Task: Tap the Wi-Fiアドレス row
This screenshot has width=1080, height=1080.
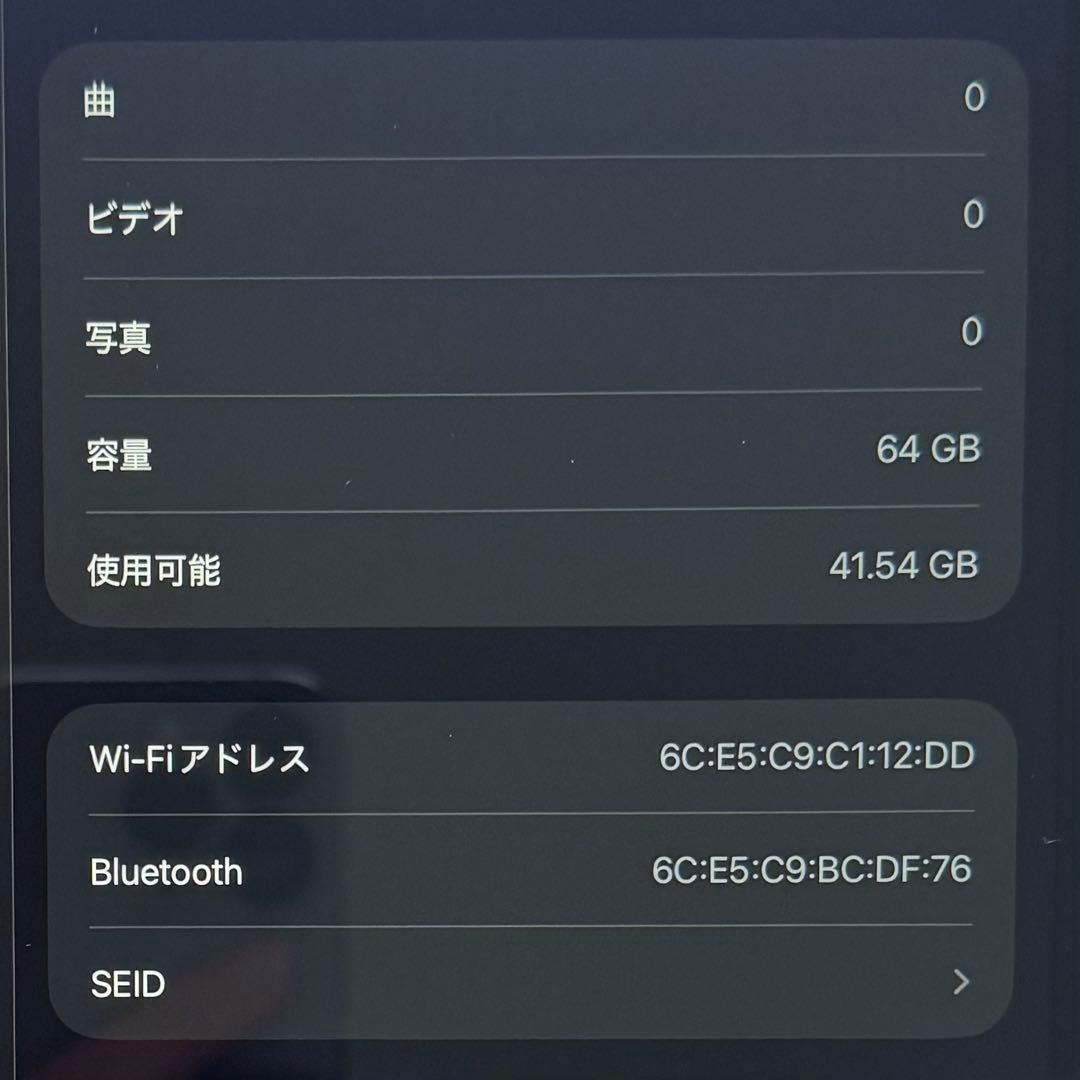Action: click(530, 759)
